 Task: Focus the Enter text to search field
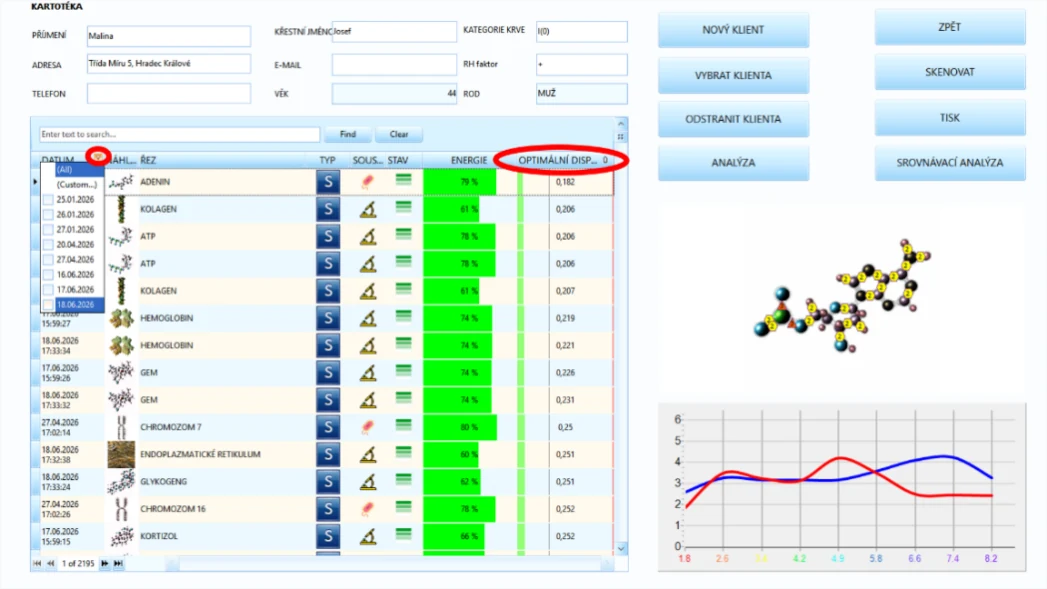click(x=179, y=134)
